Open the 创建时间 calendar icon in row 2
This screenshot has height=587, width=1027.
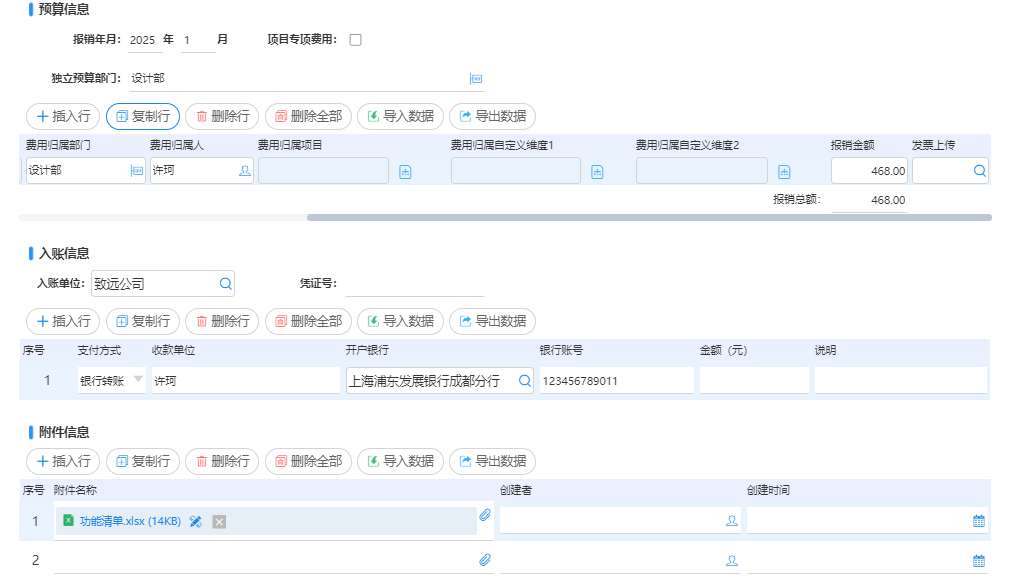coord(979,561)
